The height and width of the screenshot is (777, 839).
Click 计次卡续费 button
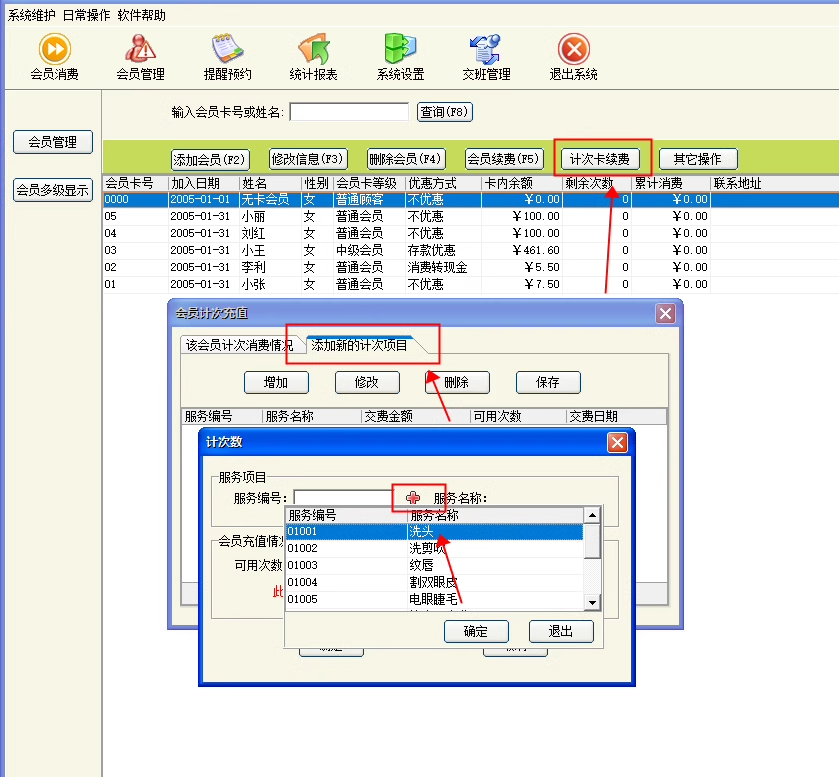[x=600, y=159]
